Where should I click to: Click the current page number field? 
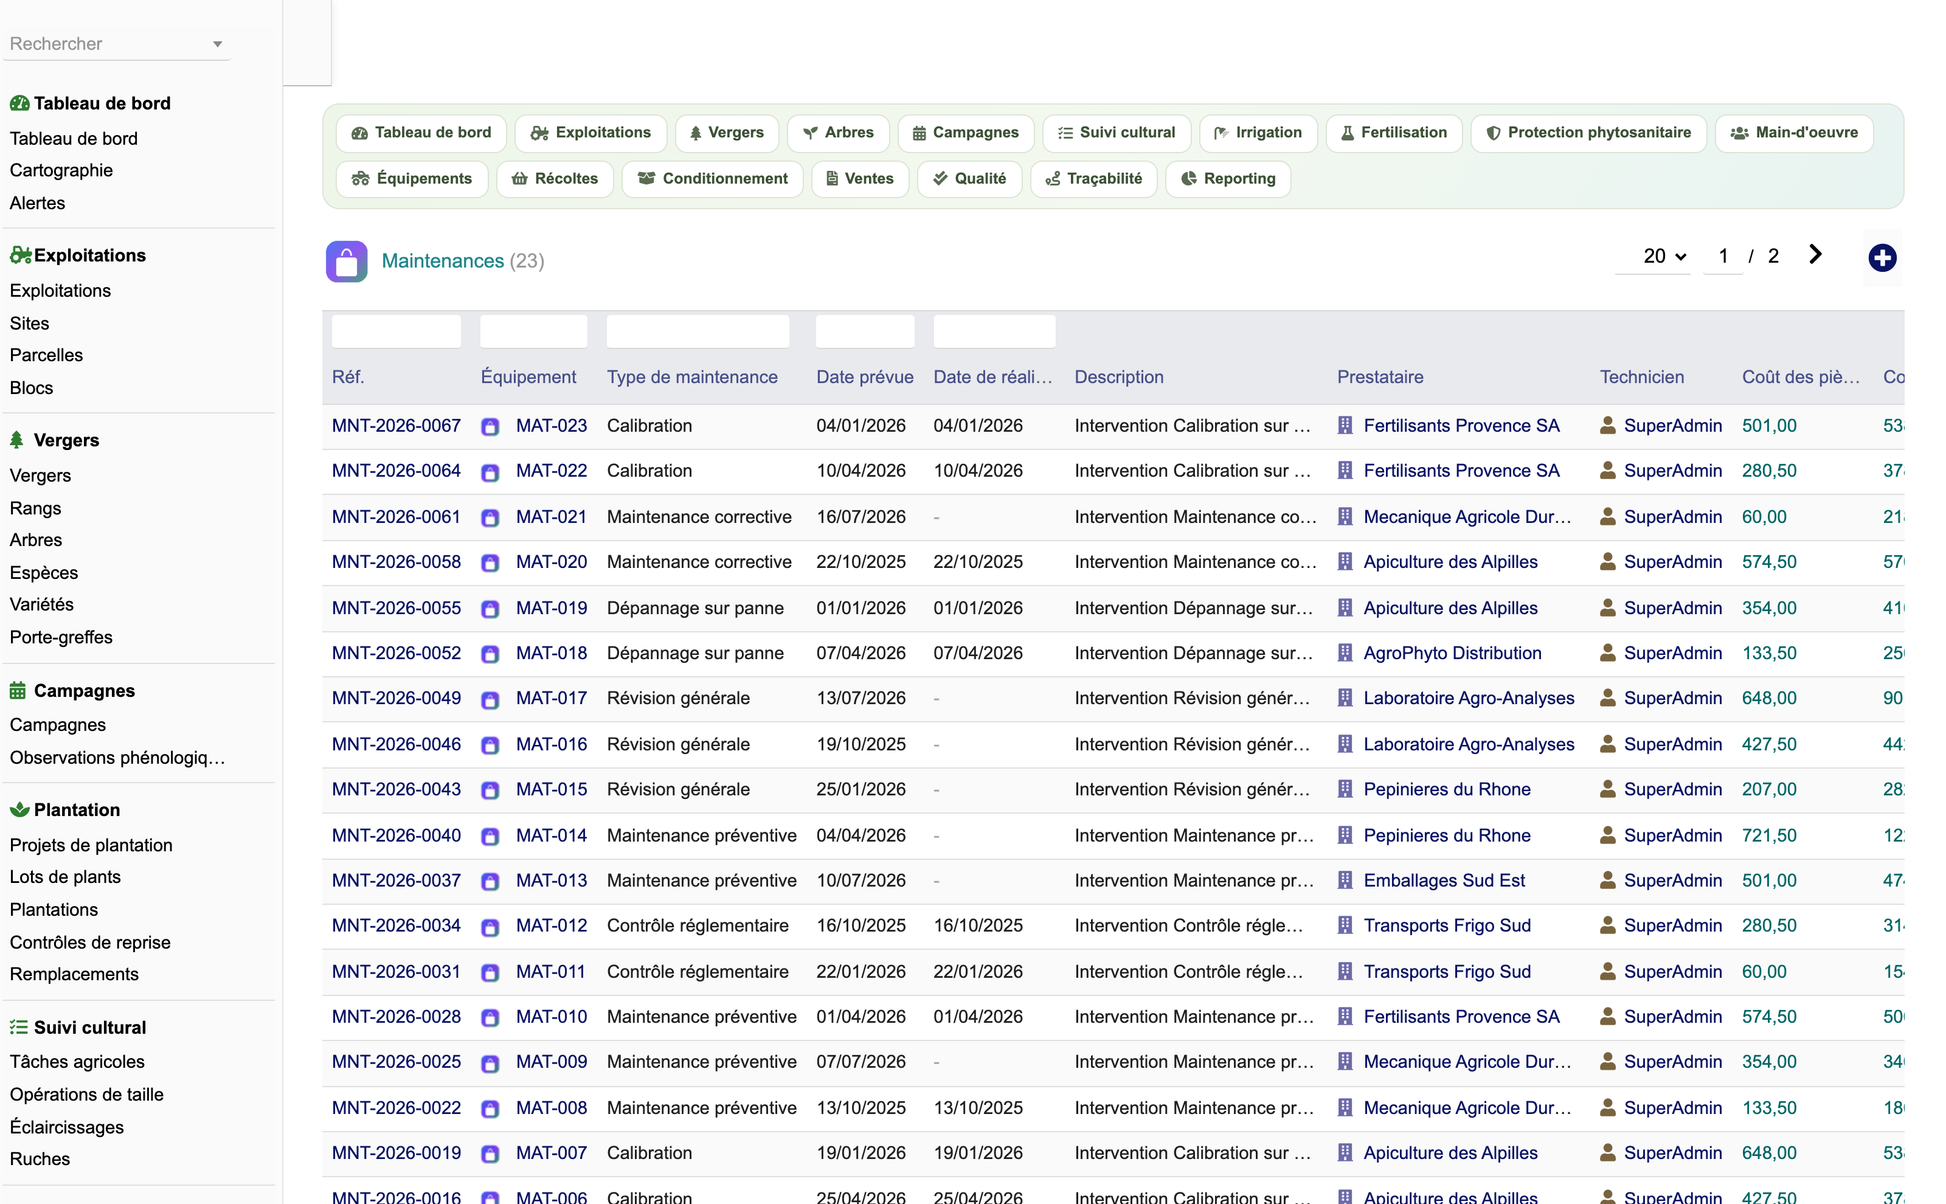[1723, 256]
